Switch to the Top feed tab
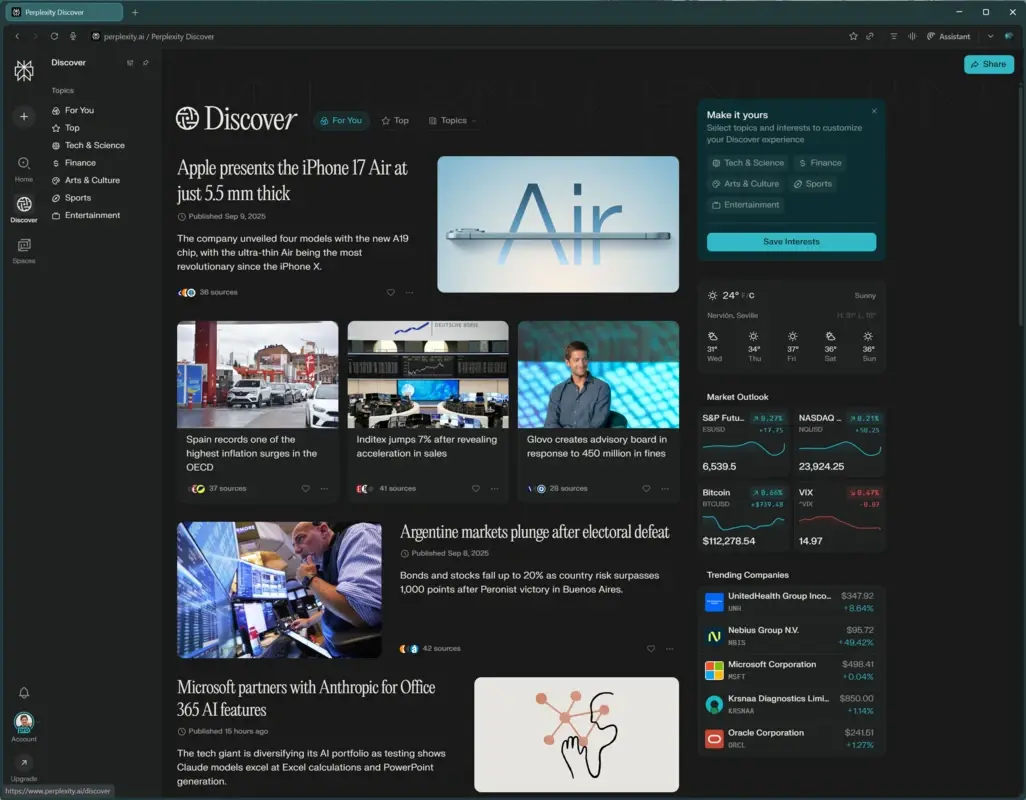Image resolution: width=1026 pixels, height=800 pixels. point(395,120)
